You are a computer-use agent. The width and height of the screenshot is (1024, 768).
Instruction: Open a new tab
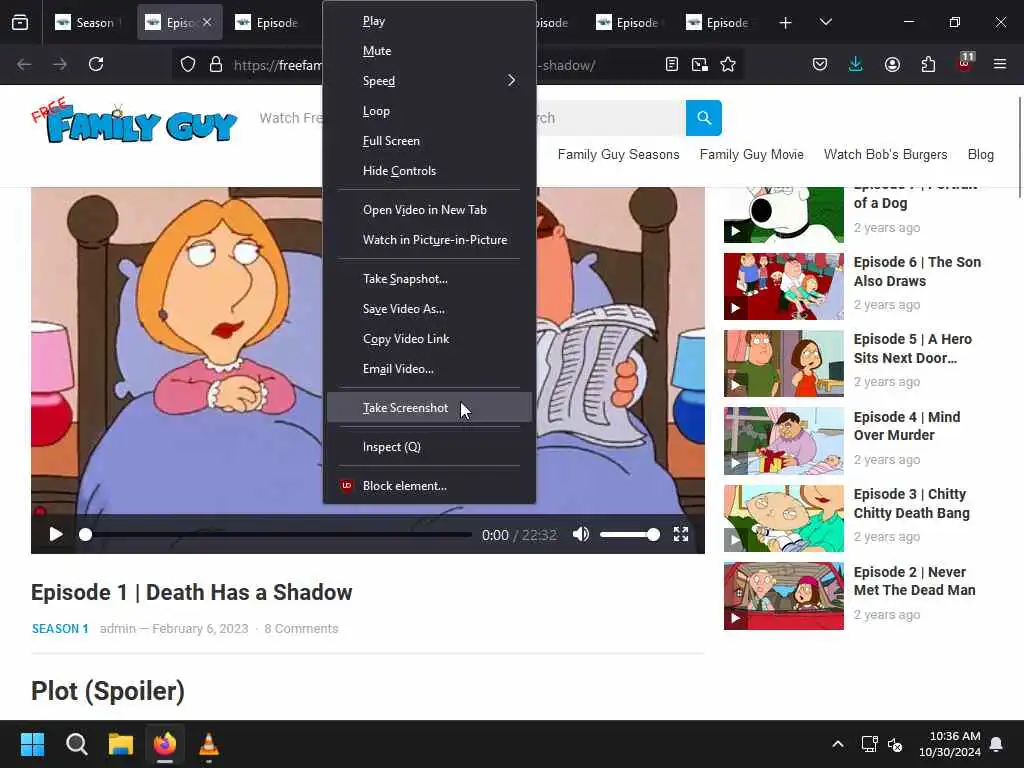[x=786, y=23]
